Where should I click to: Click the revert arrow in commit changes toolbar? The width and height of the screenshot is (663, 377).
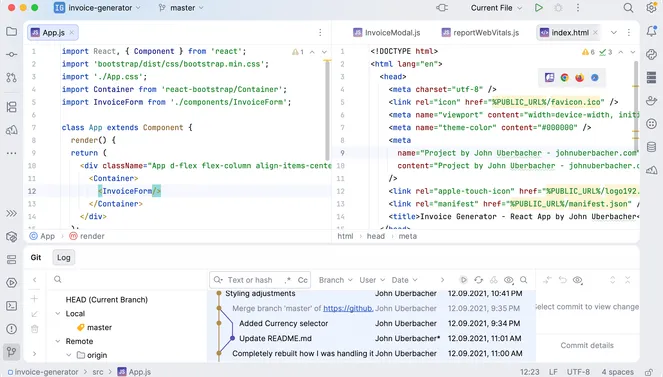click(x=562, y=280)
